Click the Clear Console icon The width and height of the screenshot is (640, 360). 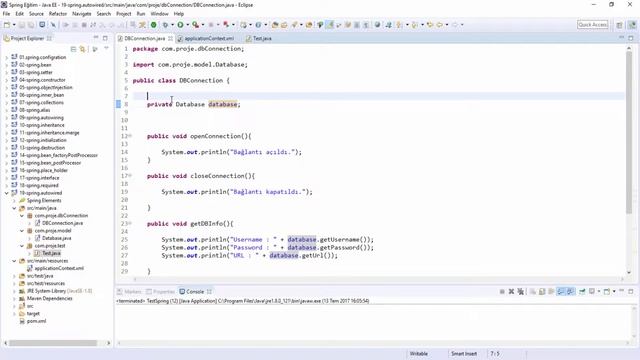pyautogui.click(x=533, y=291)
